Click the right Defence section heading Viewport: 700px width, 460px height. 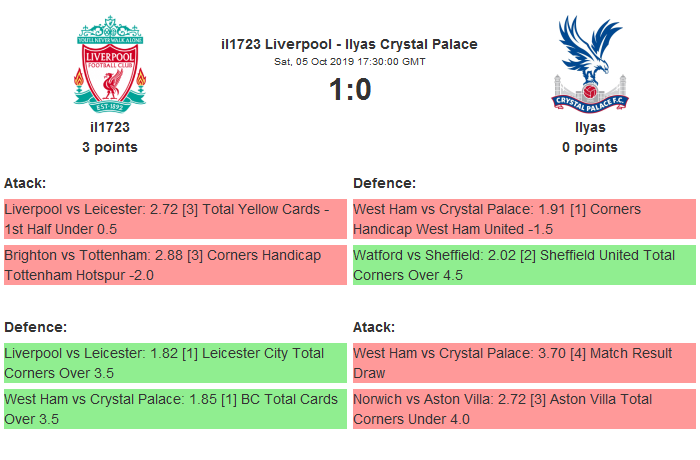385,183
